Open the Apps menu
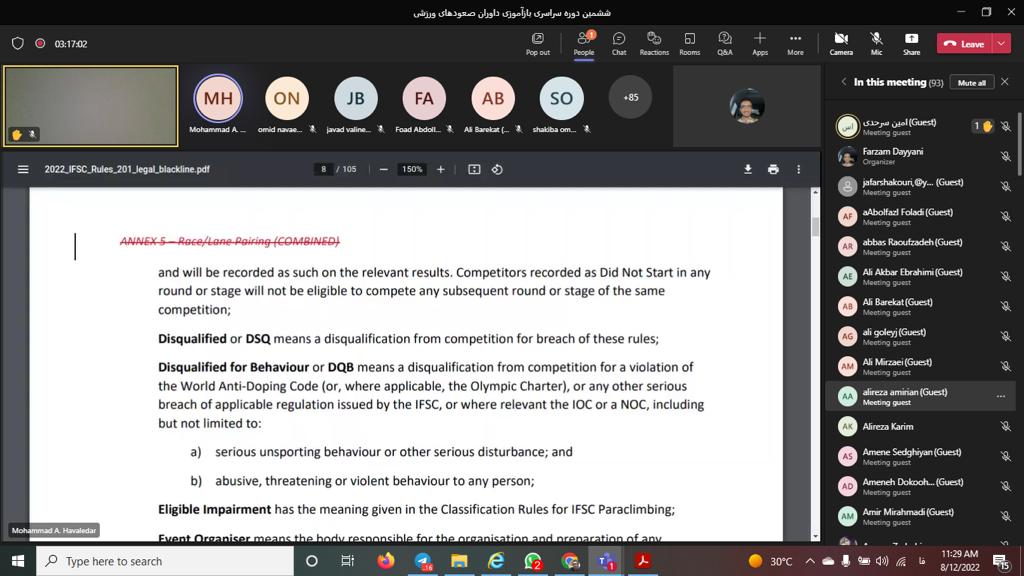Screen dimensions: 1024x576 (760, 43)
